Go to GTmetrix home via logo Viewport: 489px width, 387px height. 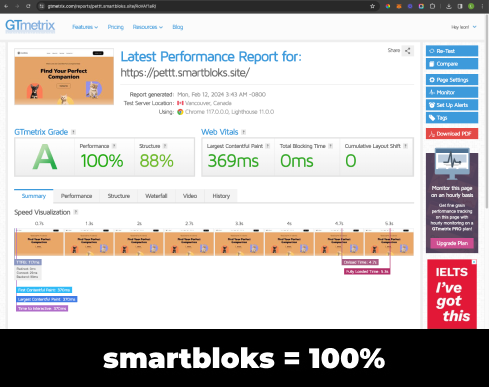[x=30, y=26]
